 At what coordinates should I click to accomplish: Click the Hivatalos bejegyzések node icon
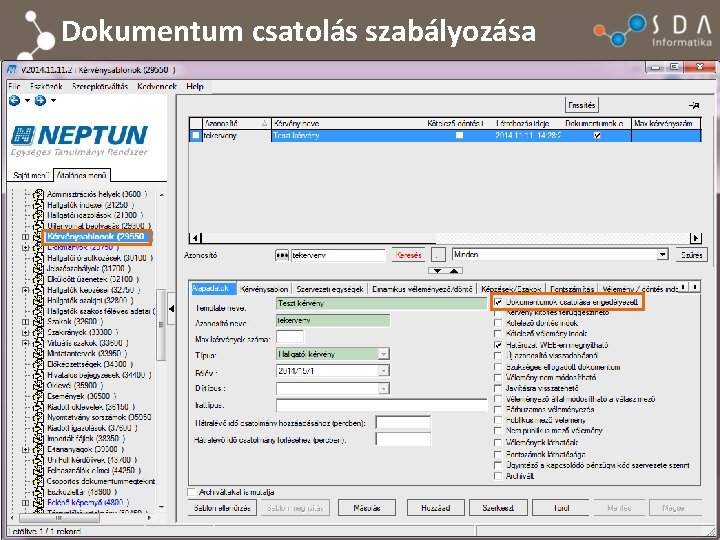39,375
